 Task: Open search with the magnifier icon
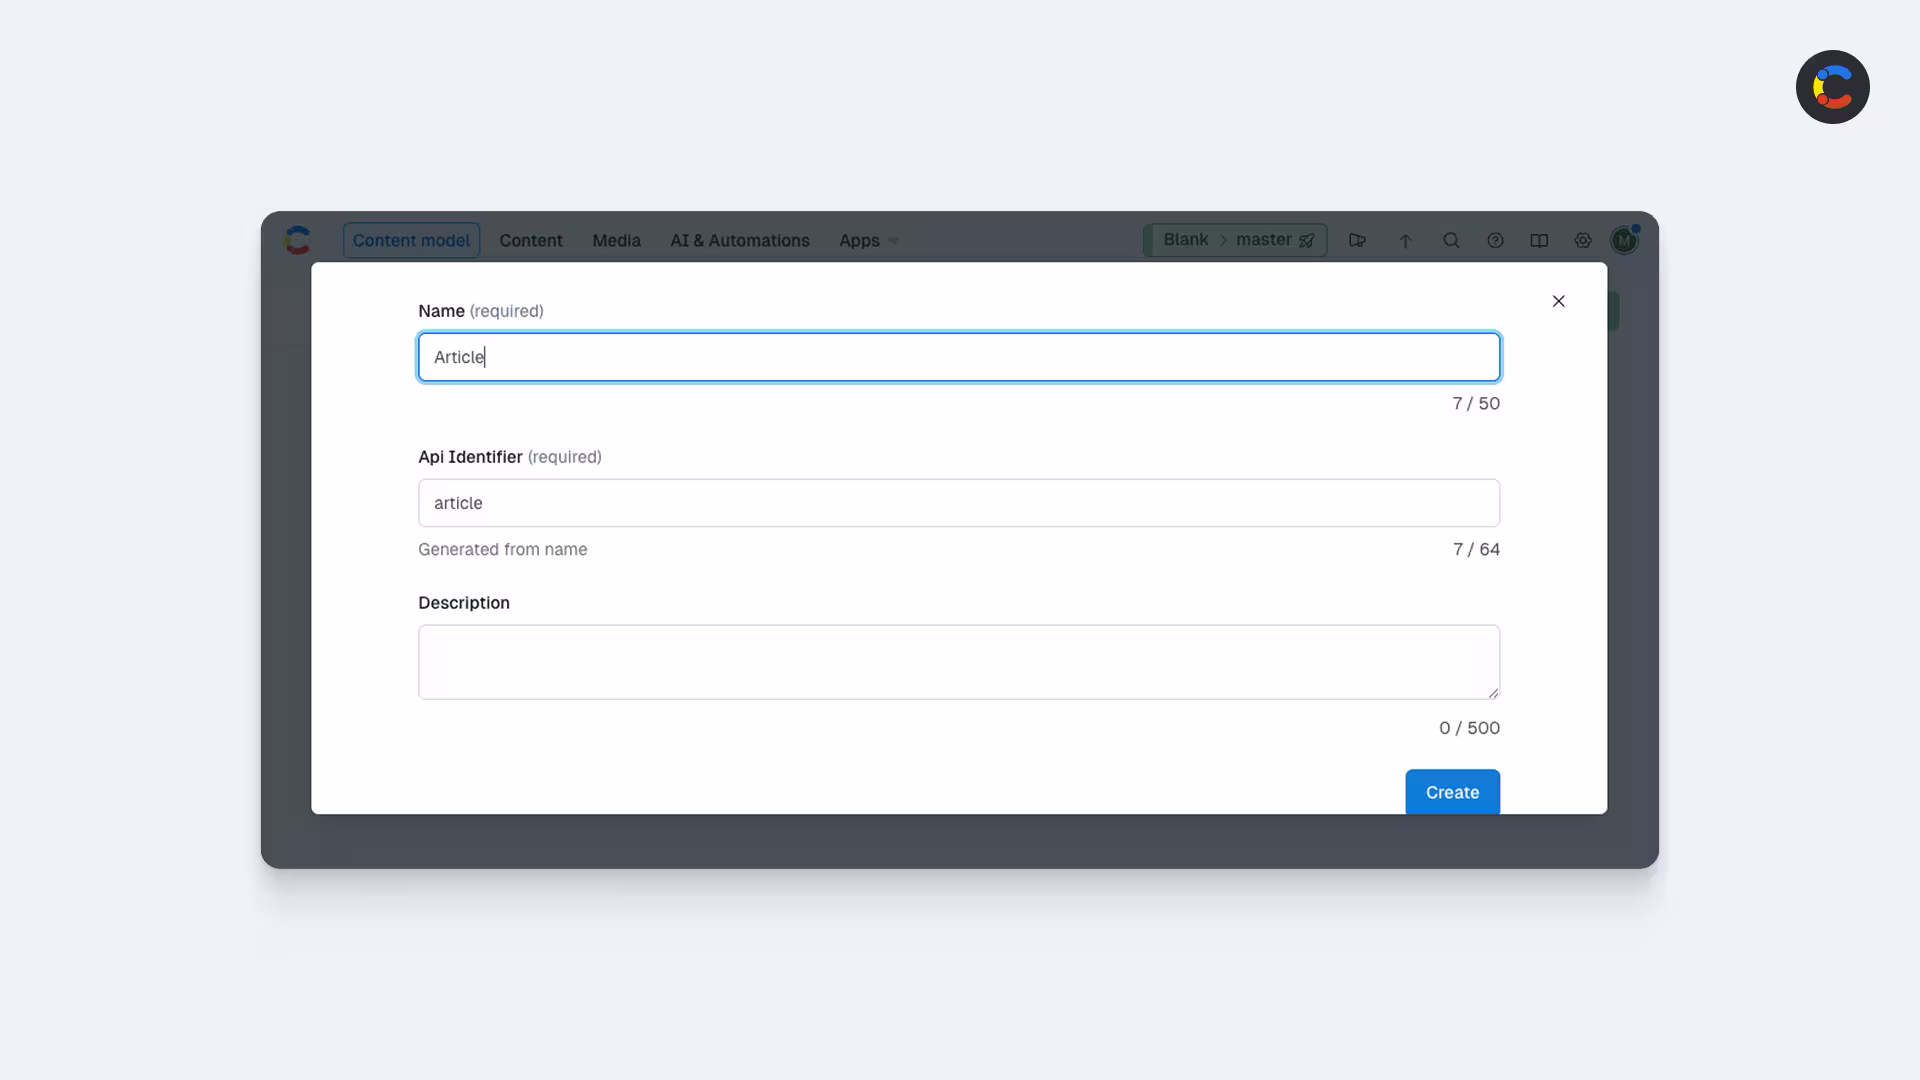[1451, 240]
